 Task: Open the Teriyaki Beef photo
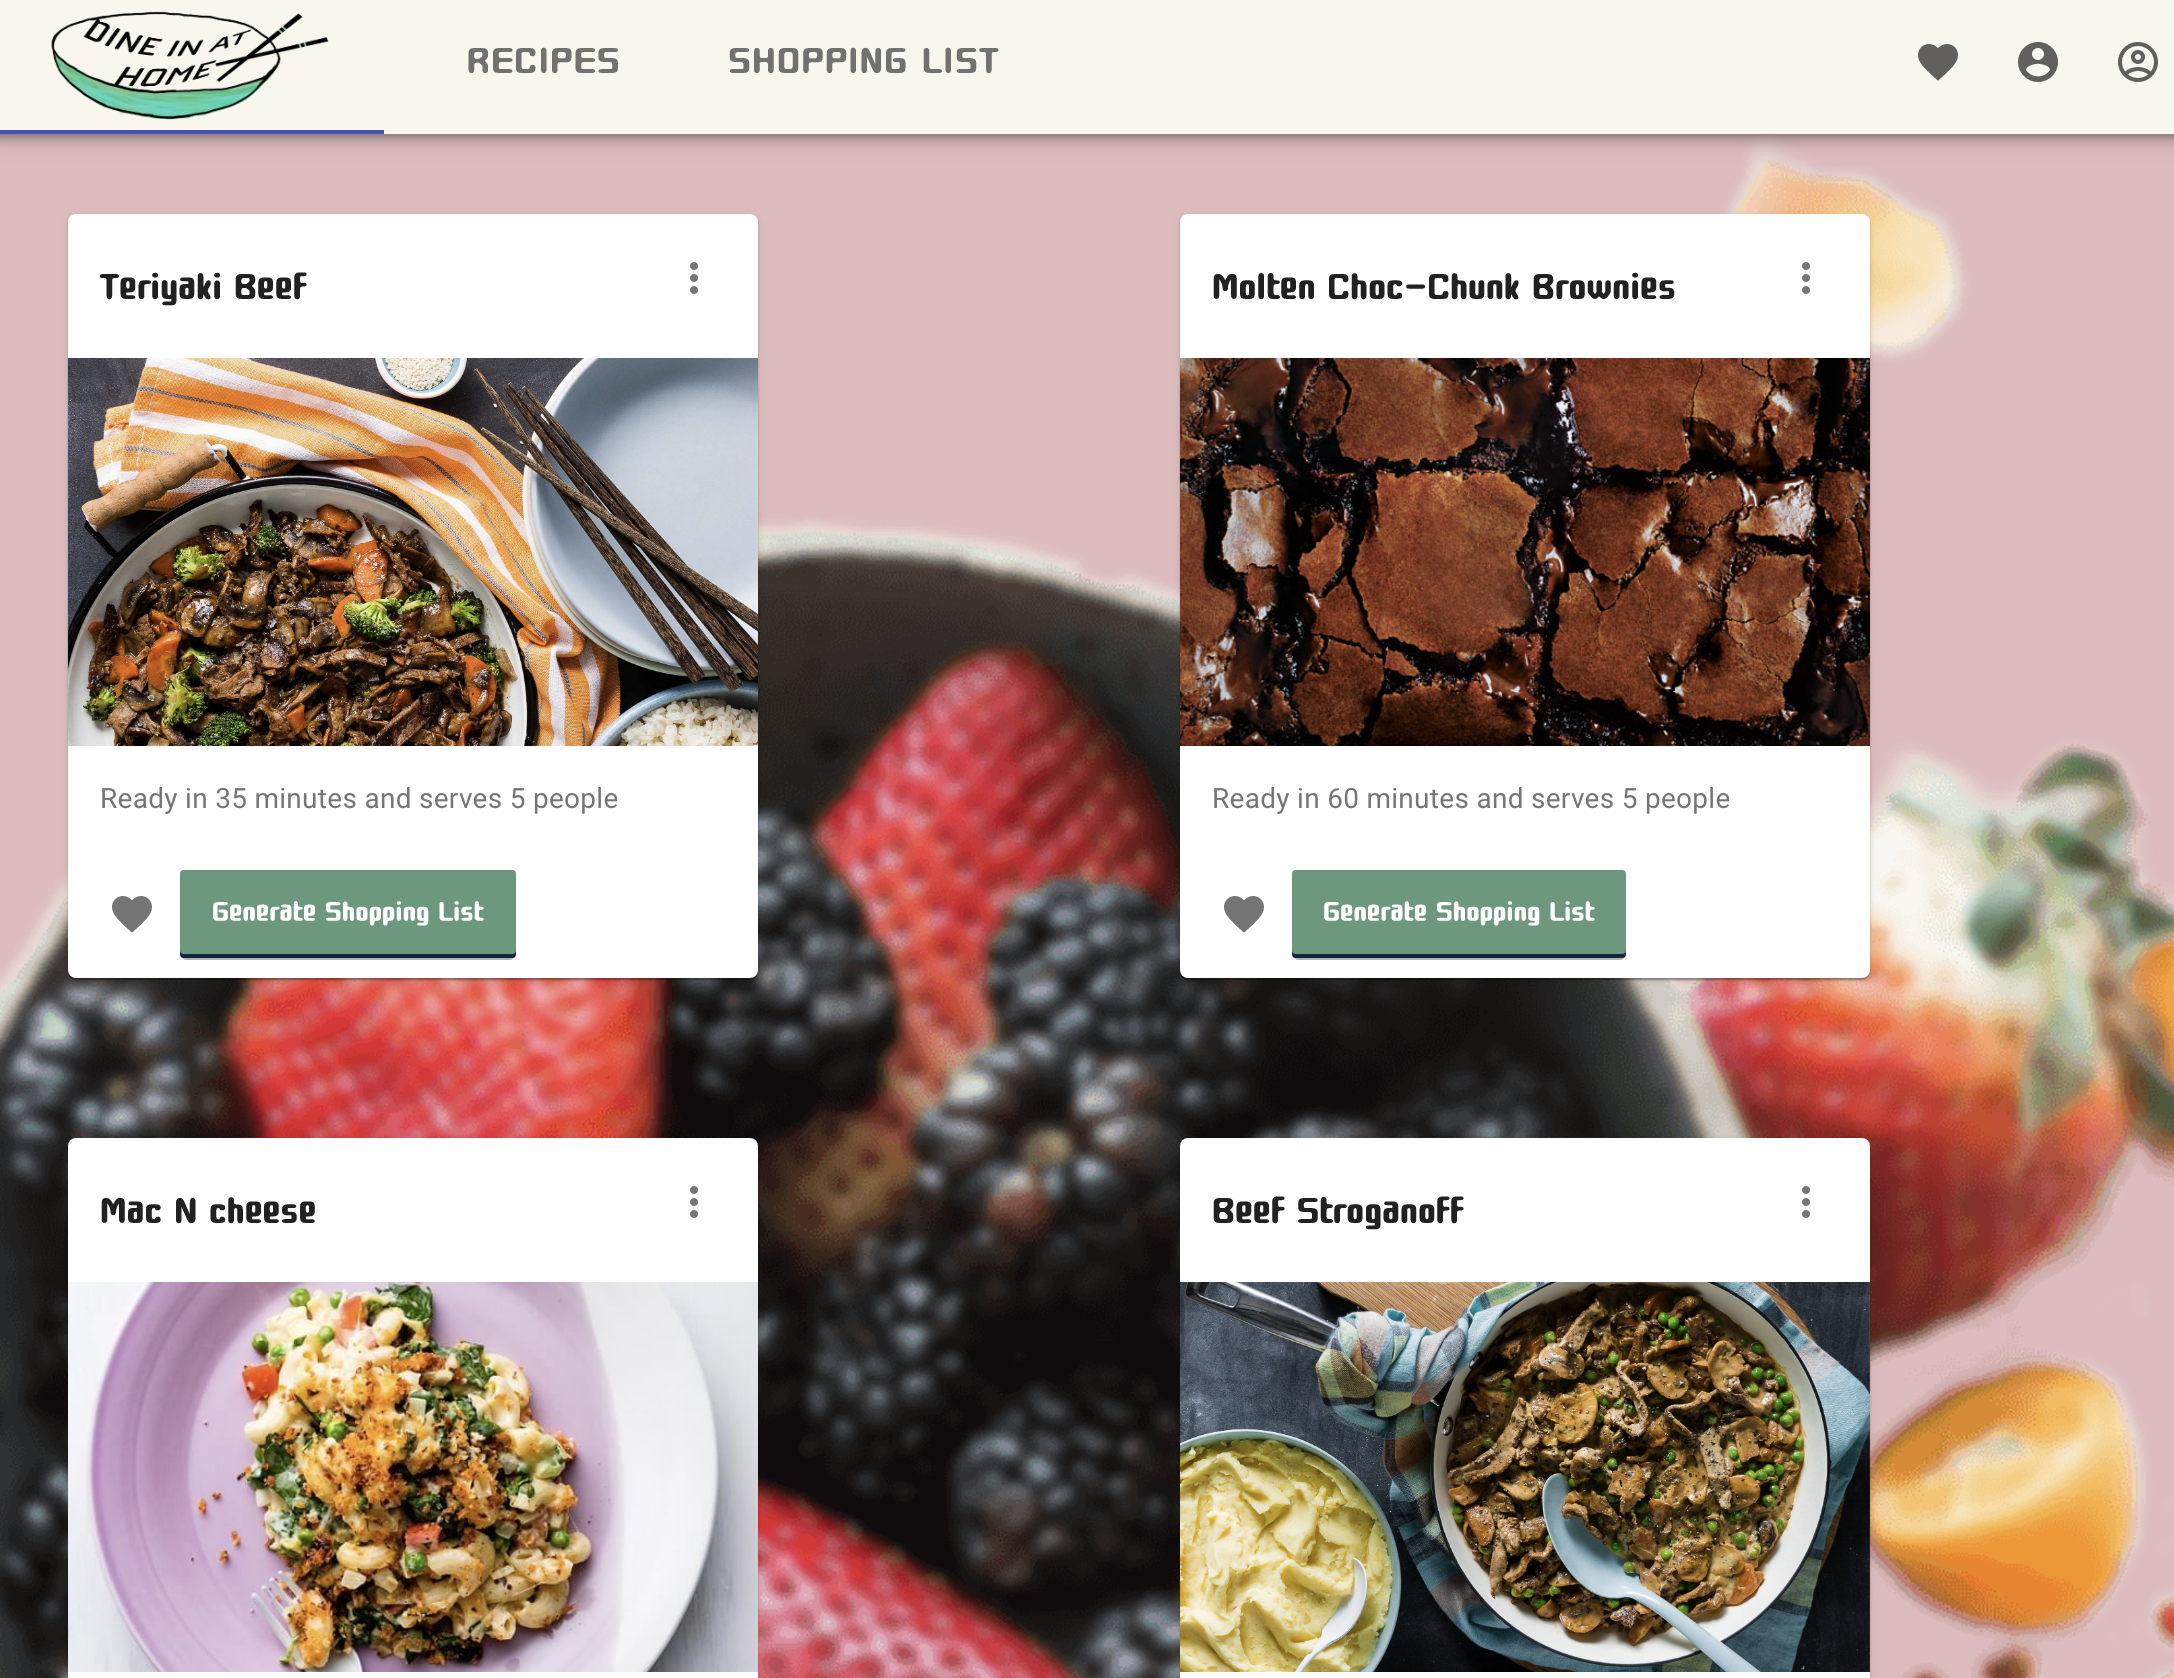coord(413,552)
